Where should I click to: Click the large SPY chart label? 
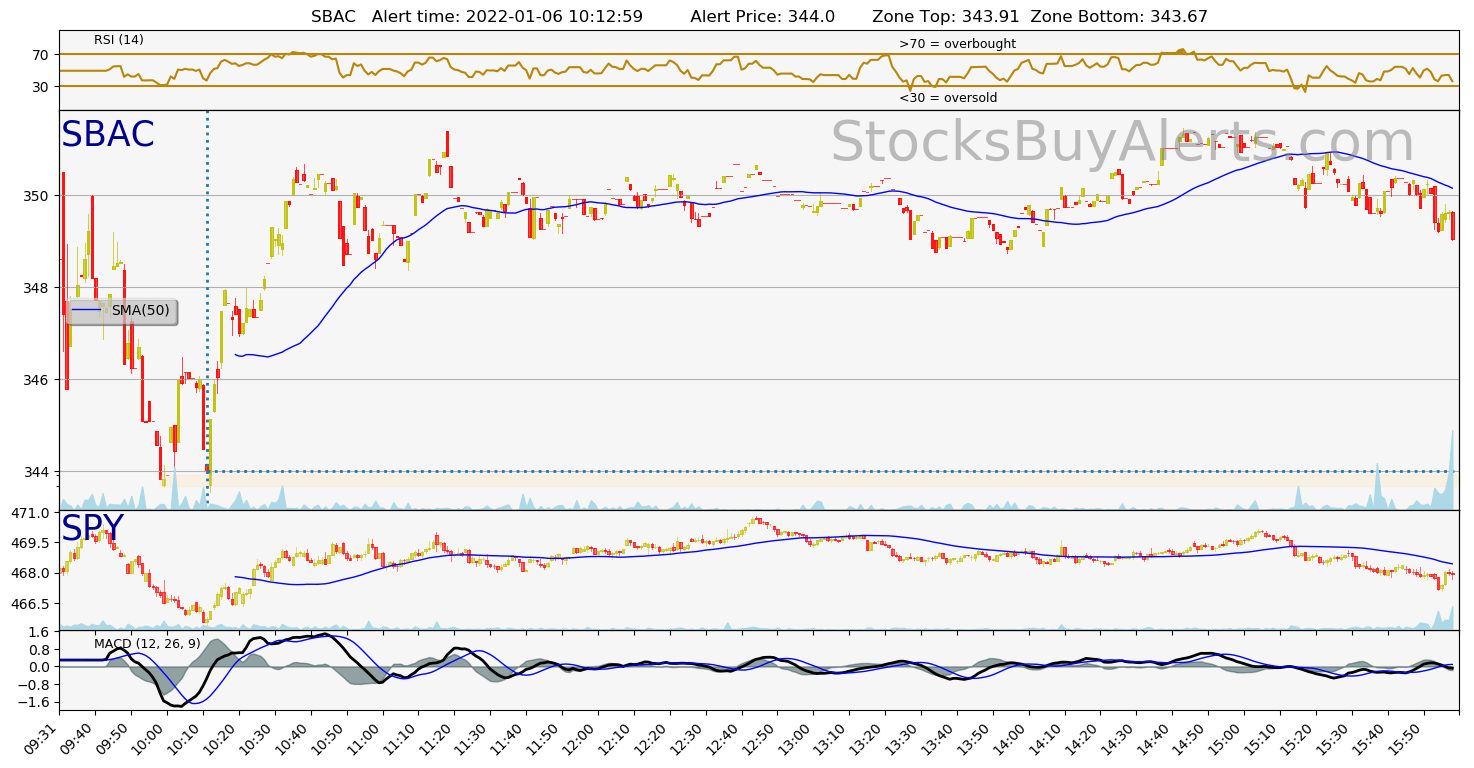click(x=92, y=528)
